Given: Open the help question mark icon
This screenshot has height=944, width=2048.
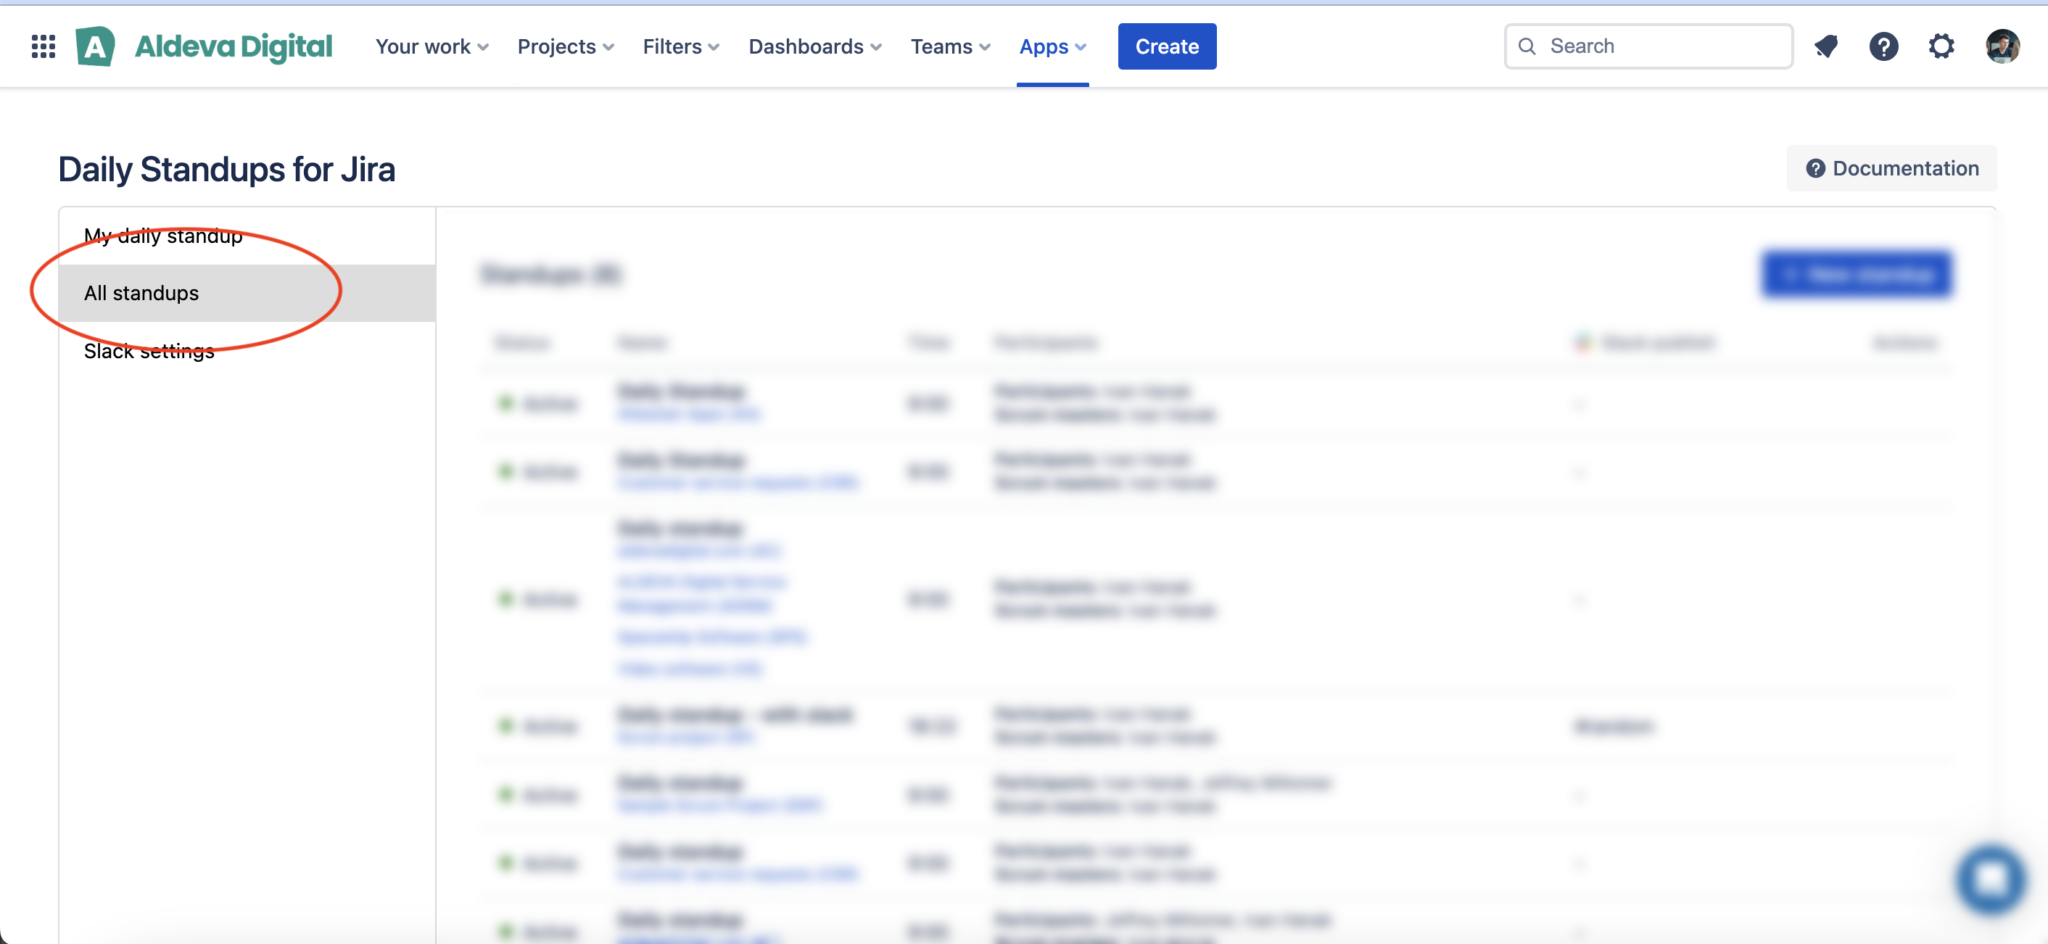Looking at the screenshot, I should pyautogui.click(x=1884, y=46).
